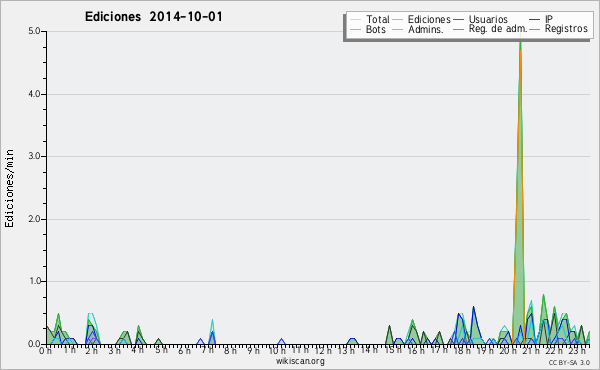
Task: Click the "4 h" x-axis label
Action: pyautogui.click(x=137, y=350)
